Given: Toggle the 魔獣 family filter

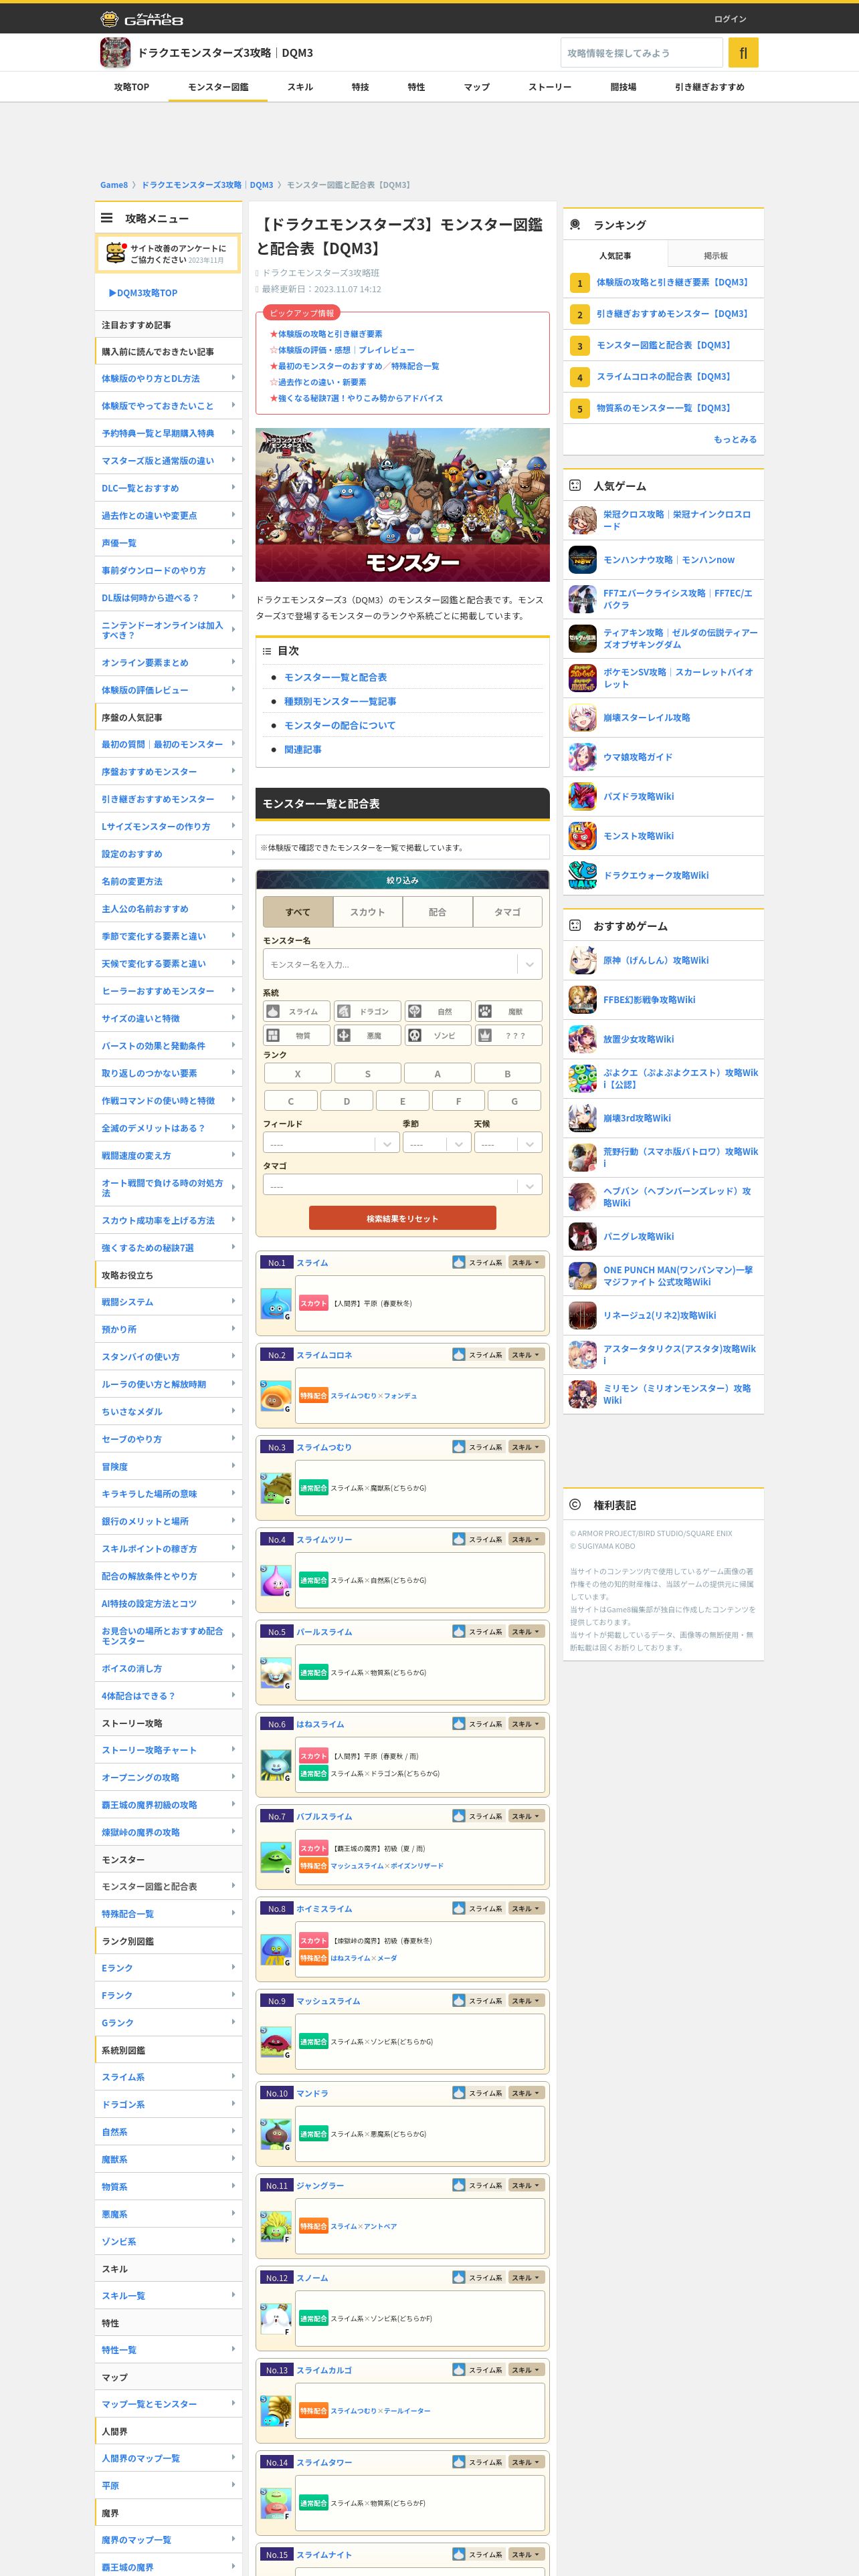Looking at the screenshot, I should [508, 1011].
